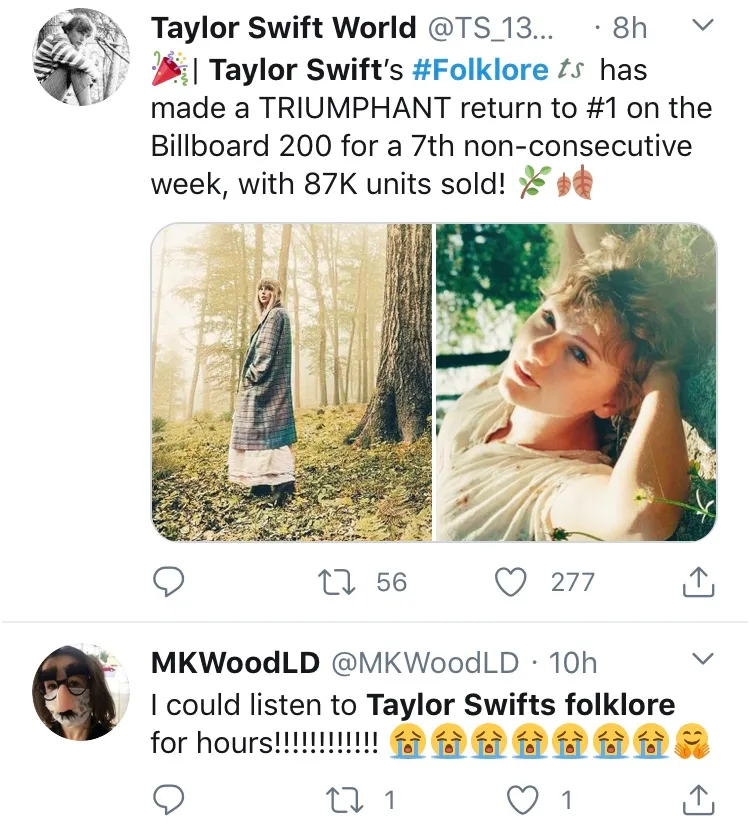This screenshot has height=837, width=750.
Task: Open the Taylor Swift World account name
Action: point(283,27)
